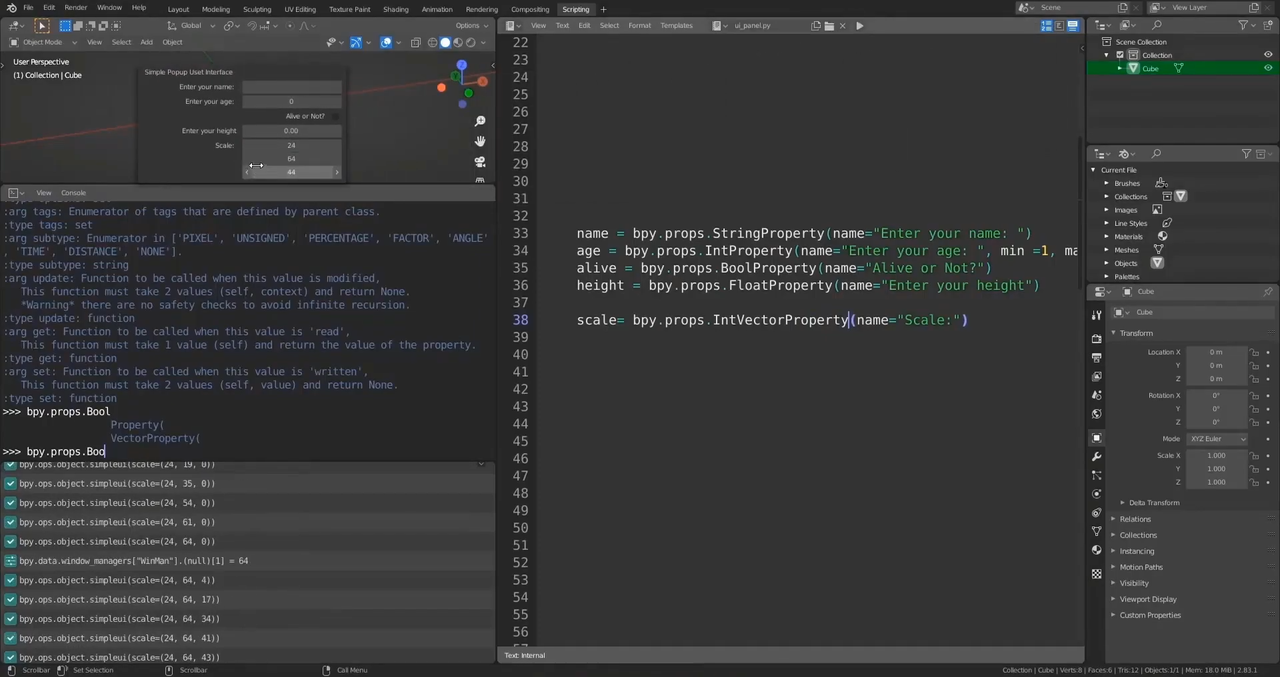Image resolution: width=1280 pixels, height=677 pixels.
Task: Click the select tool cursor icon in the header
Action: pyautogui.click(x=42, y=26)
